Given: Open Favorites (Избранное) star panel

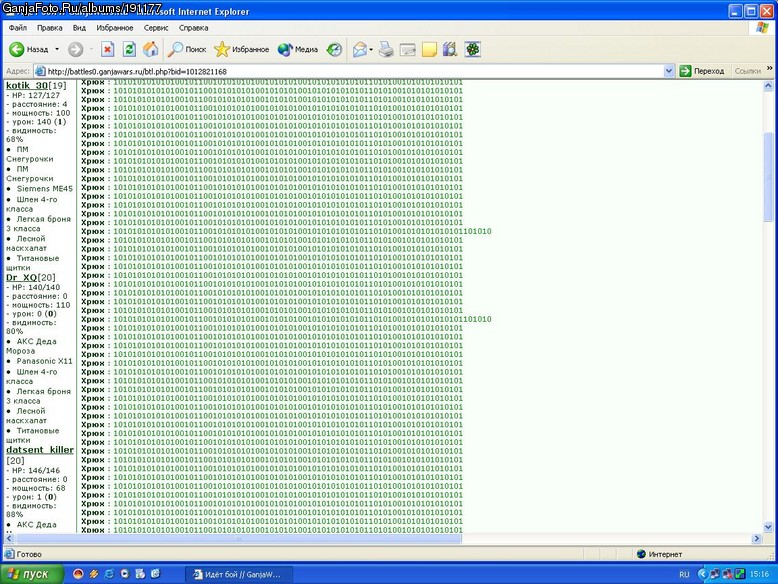Looking at the screenshot, I should [242, 49].
